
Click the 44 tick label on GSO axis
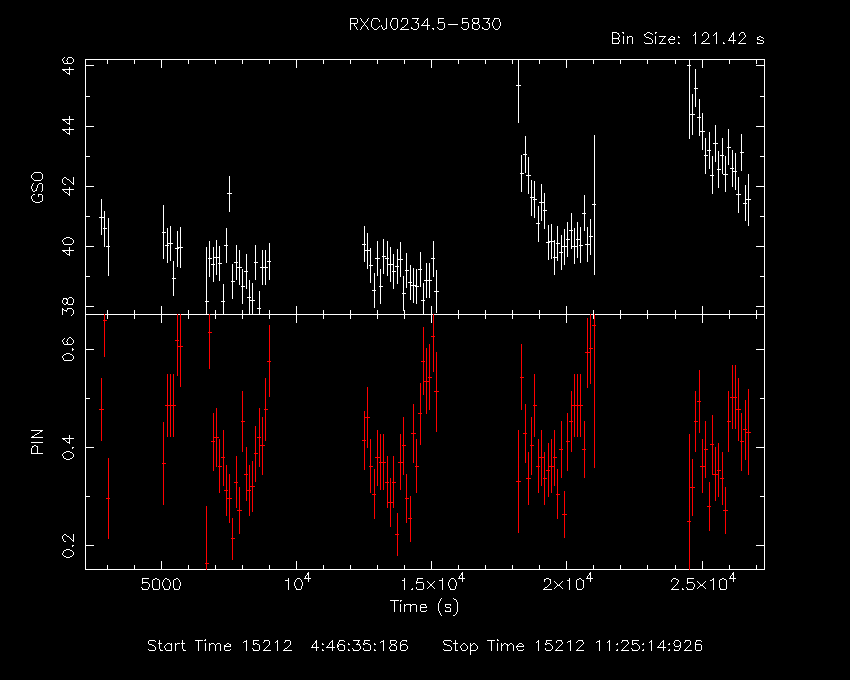click(69, 126)
